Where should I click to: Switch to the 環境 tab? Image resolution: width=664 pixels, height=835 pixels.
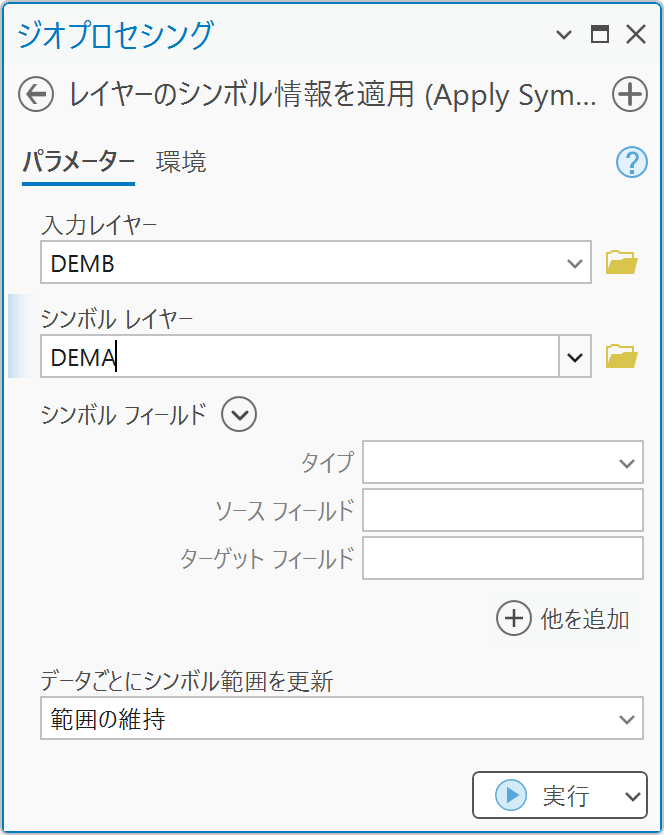coord(181,162)
